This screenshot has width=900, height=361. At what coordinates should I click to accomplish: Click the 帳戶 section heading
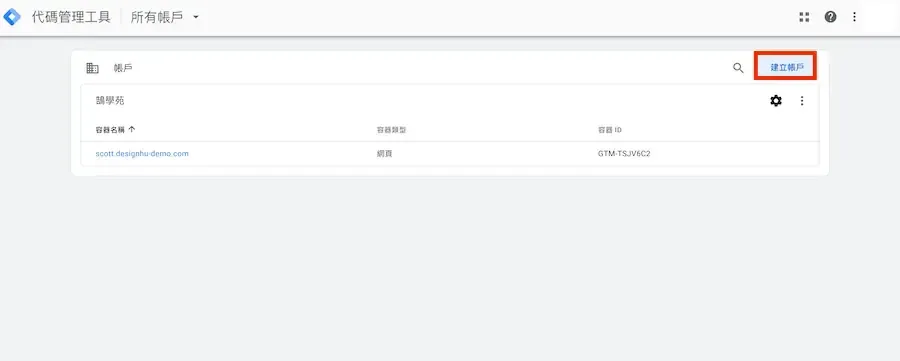123,68
